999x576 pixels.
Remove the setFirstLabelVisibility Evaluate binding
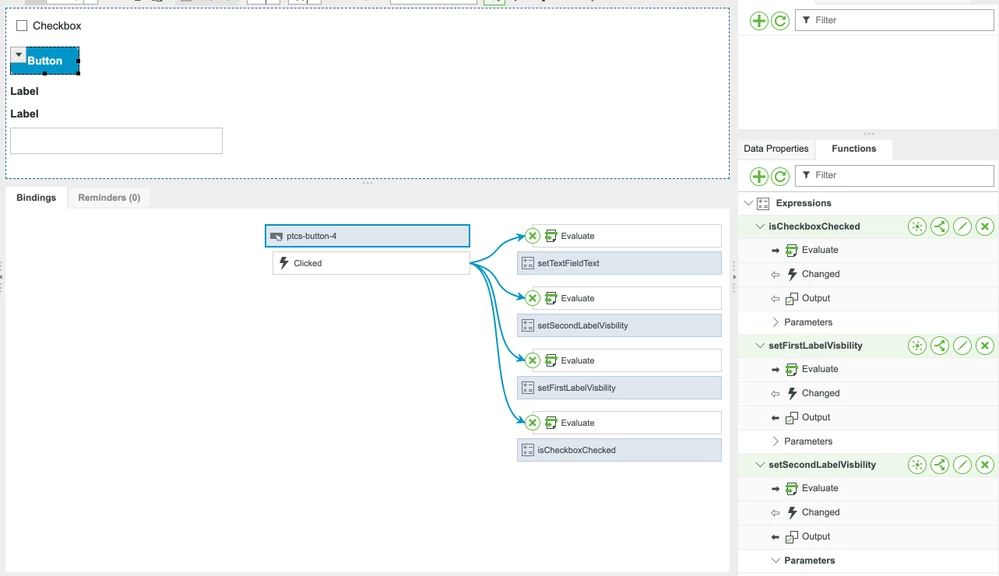[x=533, y=361]
